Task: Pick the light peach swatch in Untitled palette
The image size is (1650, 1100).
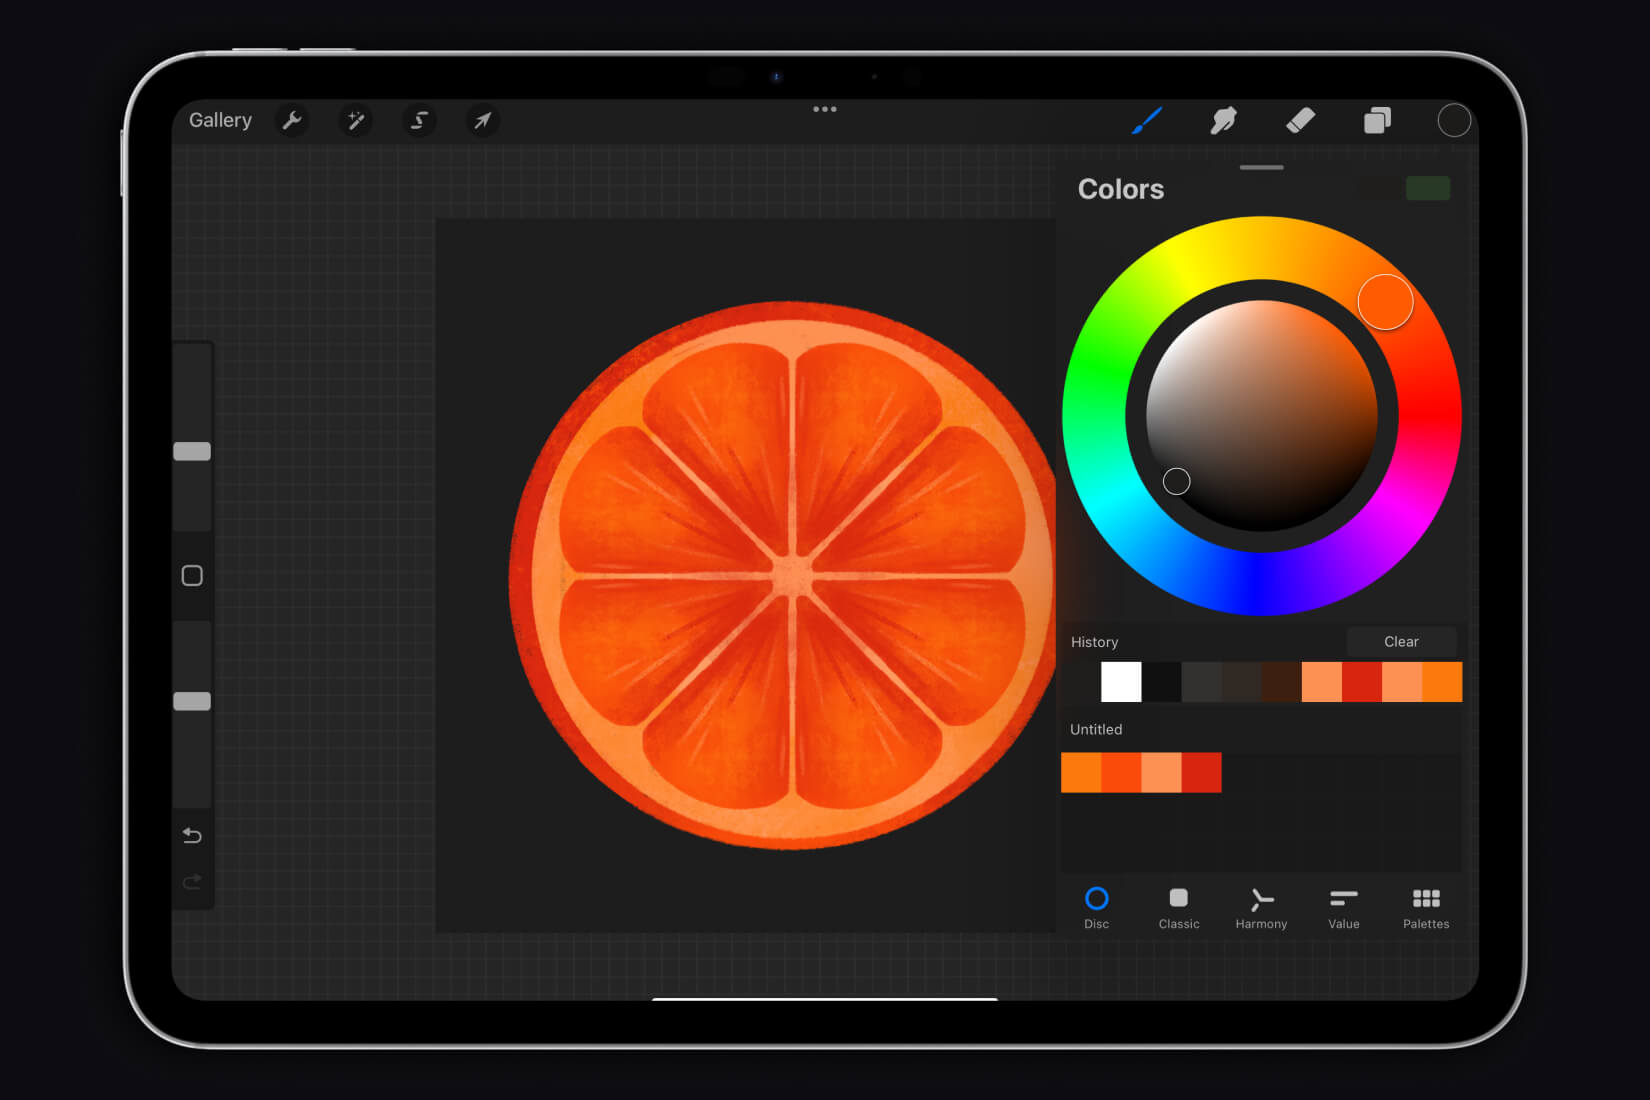Action: (x=1161, y=773)
